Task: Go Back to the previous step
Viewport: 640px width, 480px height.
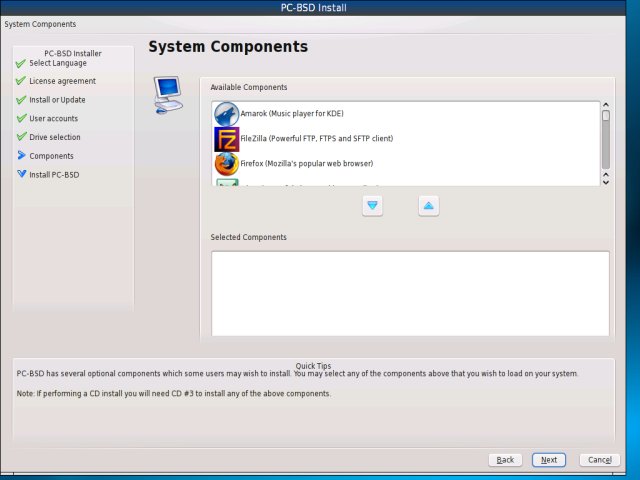Action: click(505, 460)
